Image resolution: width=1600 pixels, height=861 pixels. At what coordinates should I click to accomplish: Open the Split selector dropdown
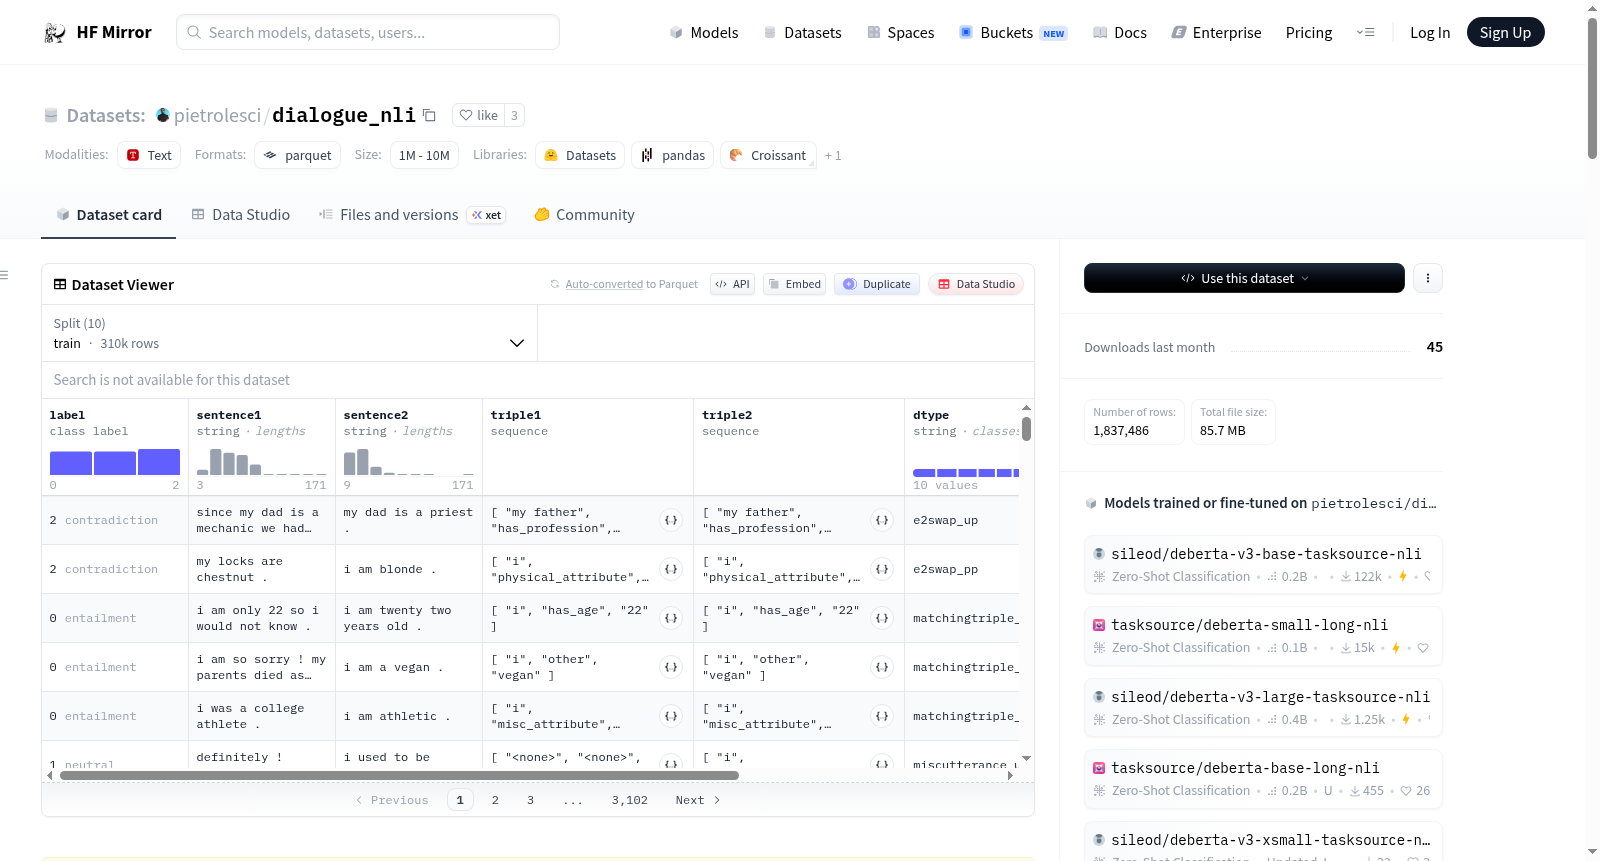pos(289,333)
